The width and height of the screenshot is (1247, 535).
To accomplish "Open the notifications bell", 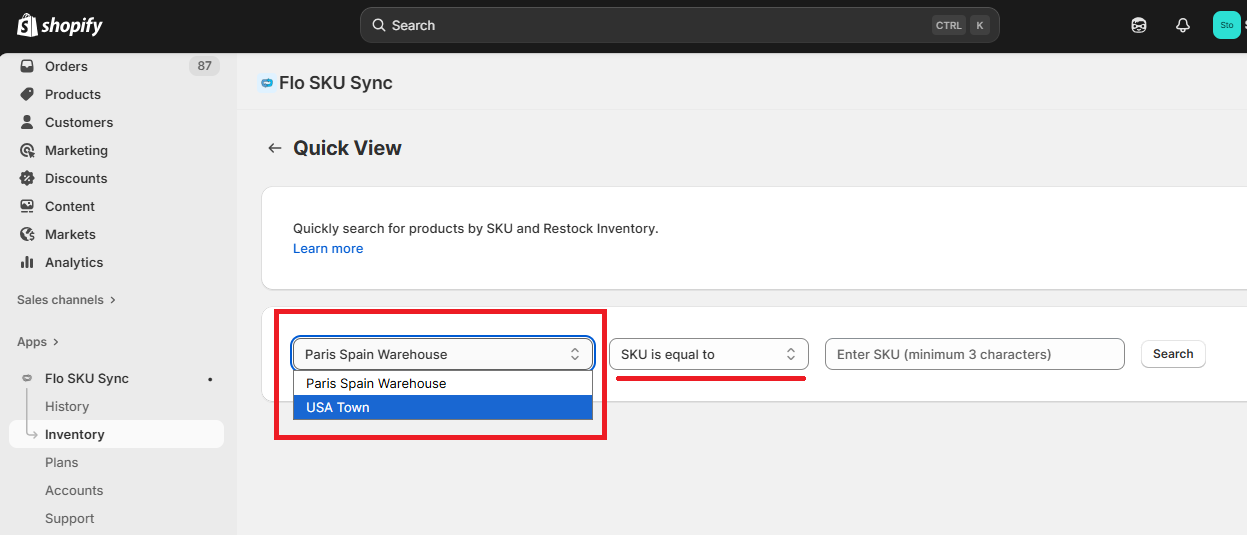I will [x=1183, y=26].
